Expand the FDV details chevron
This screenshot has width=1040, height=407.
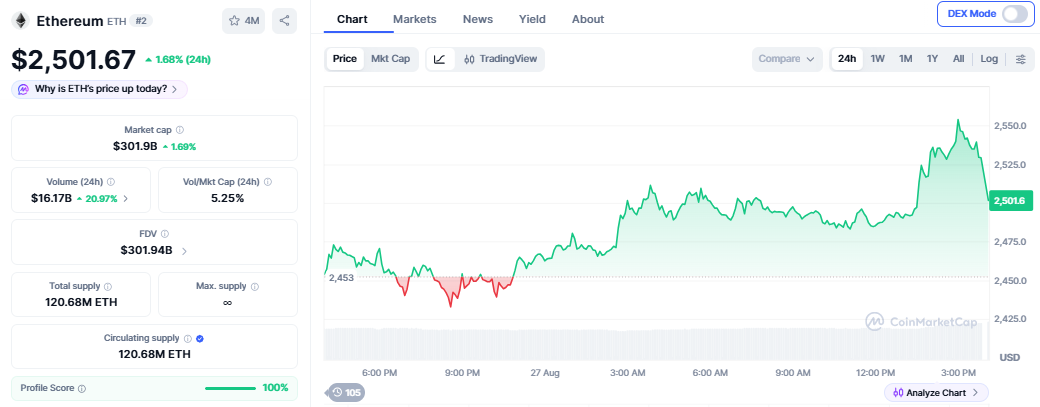click(184, 251)
